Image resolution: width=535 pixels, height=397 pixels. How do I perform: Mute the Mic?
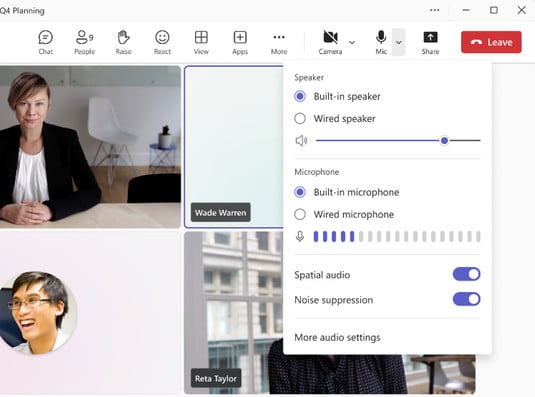[381, 43]
